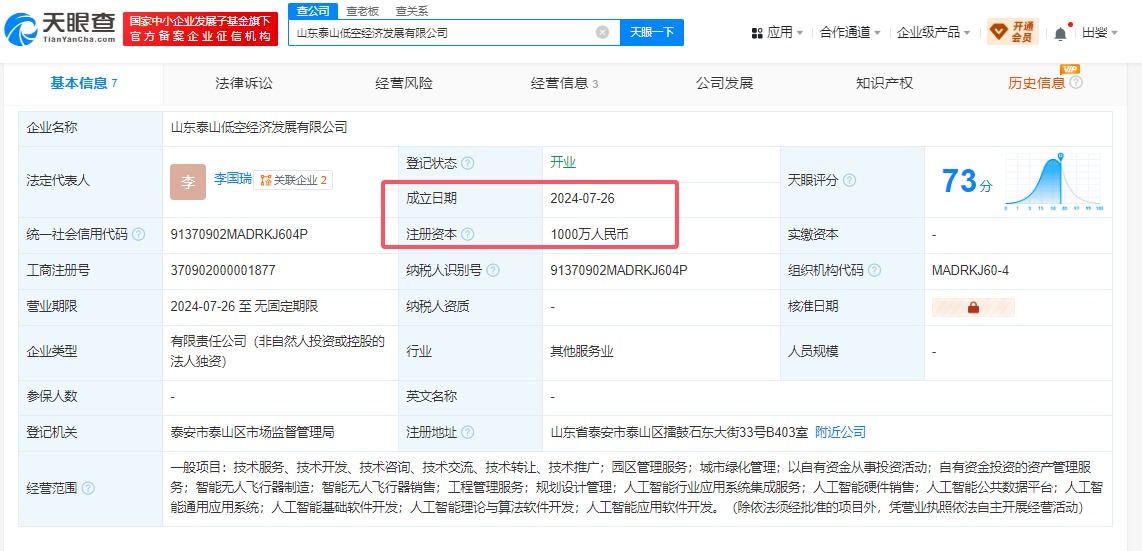
Task: Switch to 查关系 search tab
Action: 411,11
